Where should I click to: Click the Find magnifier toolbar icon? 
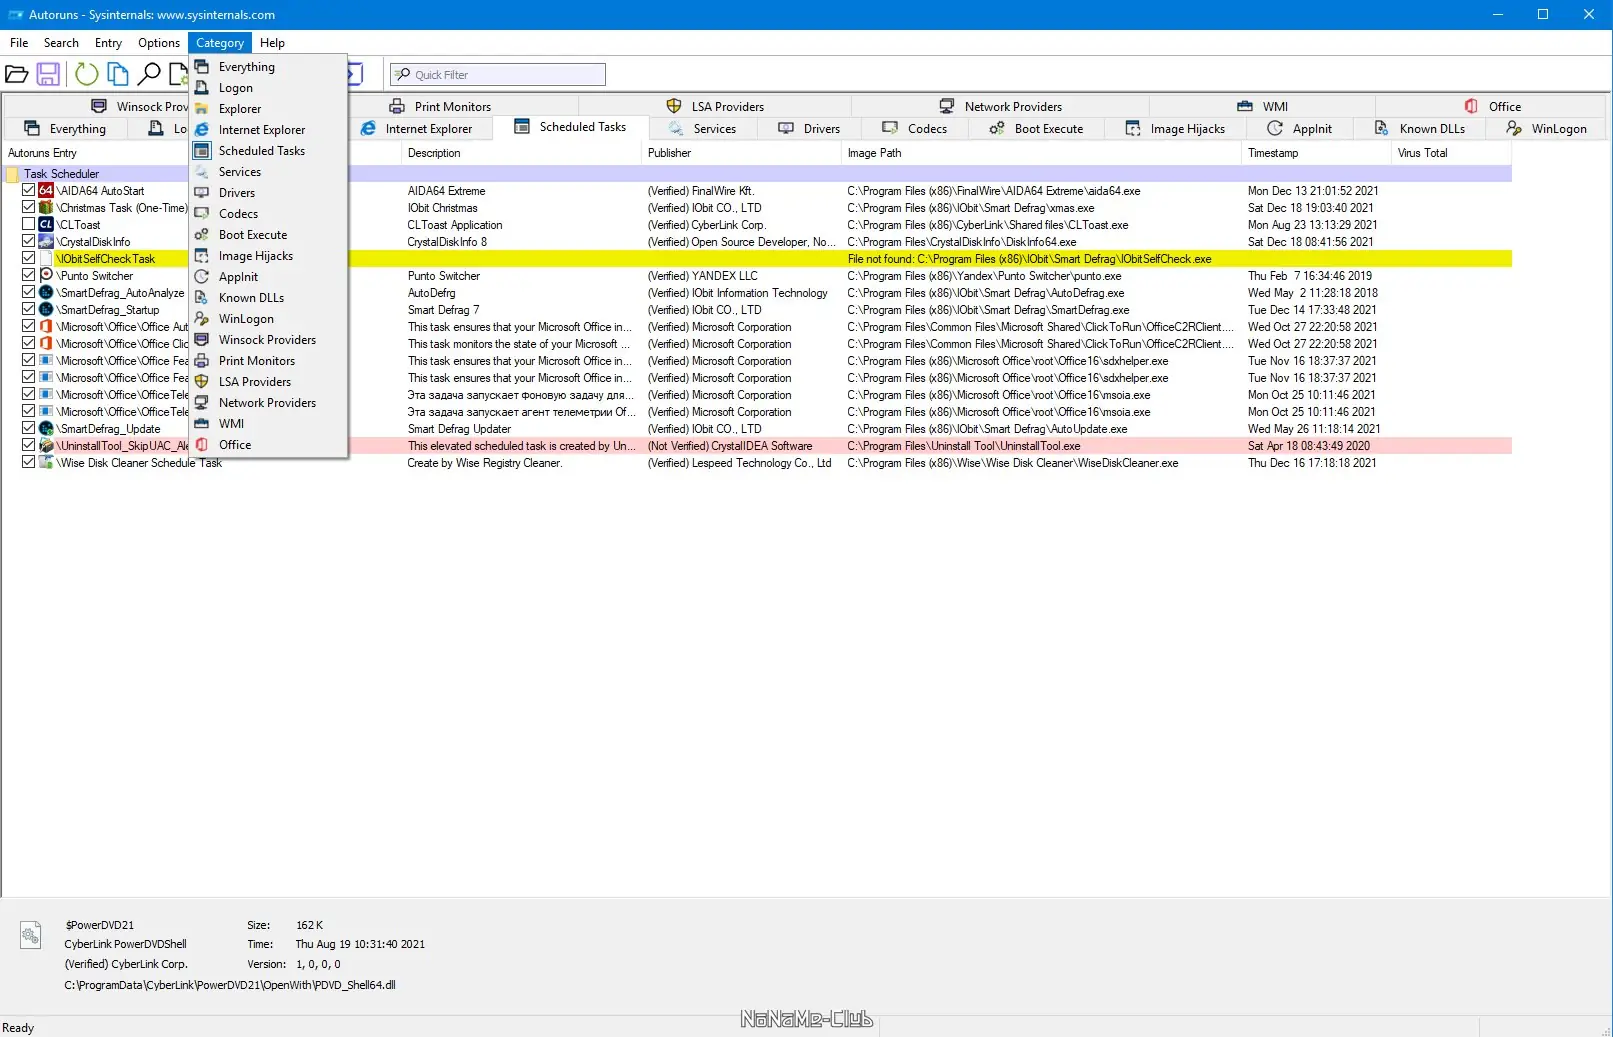tap(149, 74)
